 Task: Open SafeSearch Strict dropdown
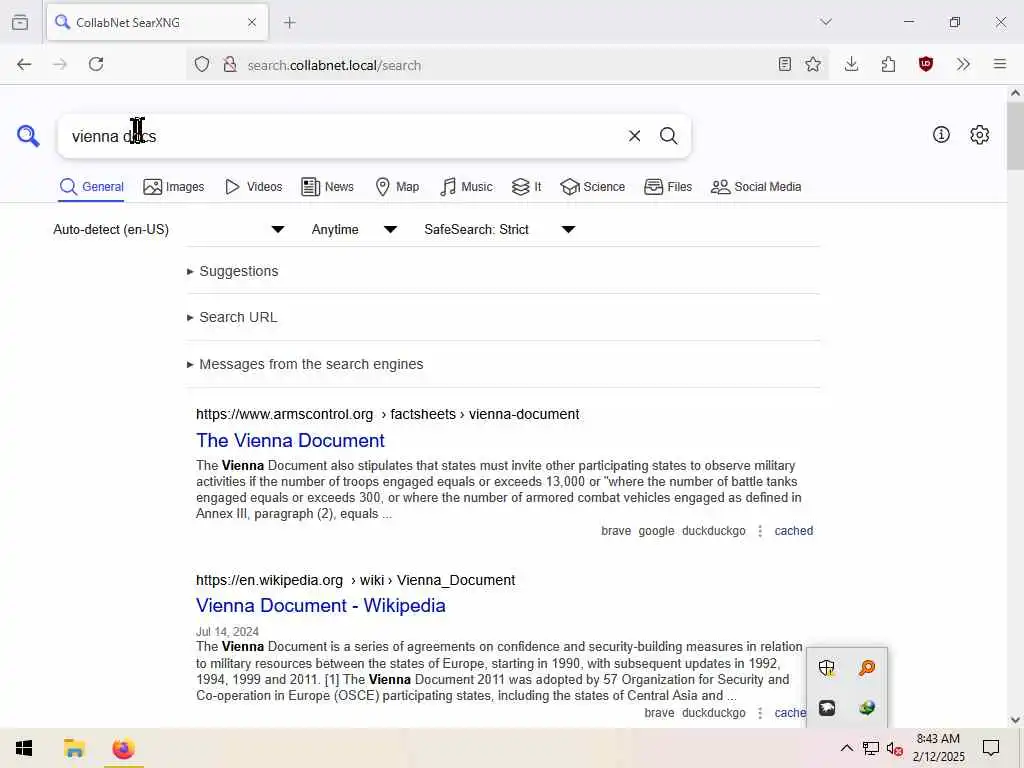click(500, 229)
